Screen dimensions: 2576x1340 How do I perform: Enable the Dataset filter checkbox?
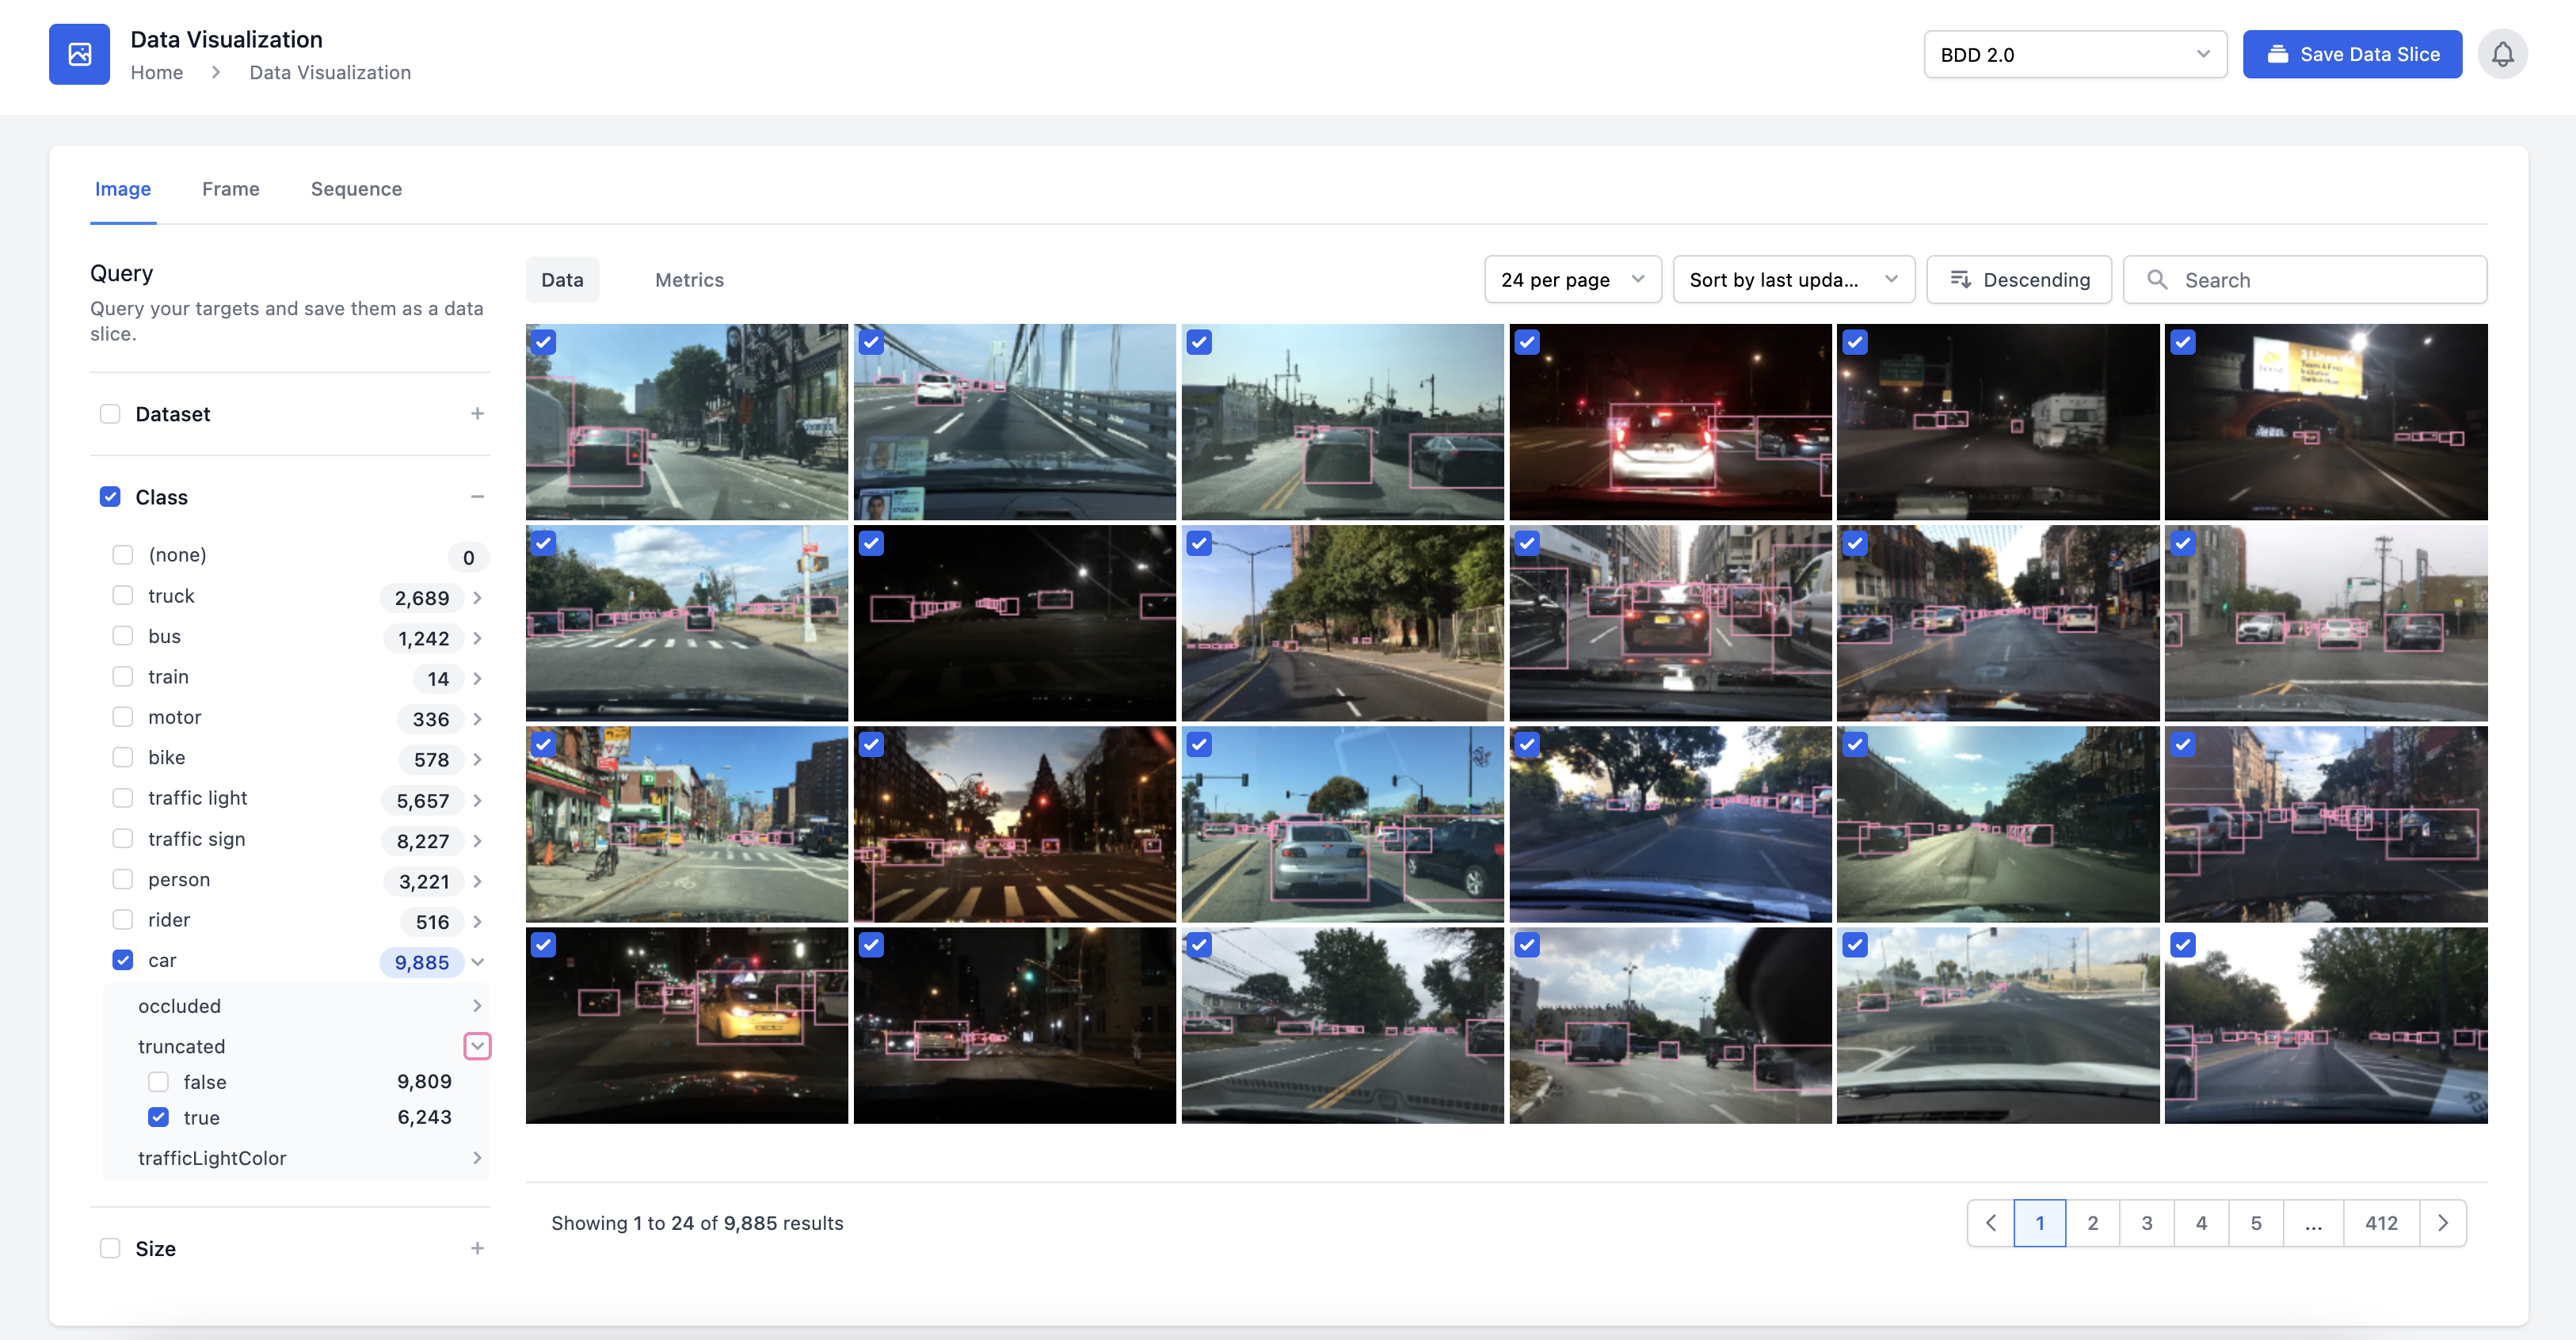click(x=110, y=414)
